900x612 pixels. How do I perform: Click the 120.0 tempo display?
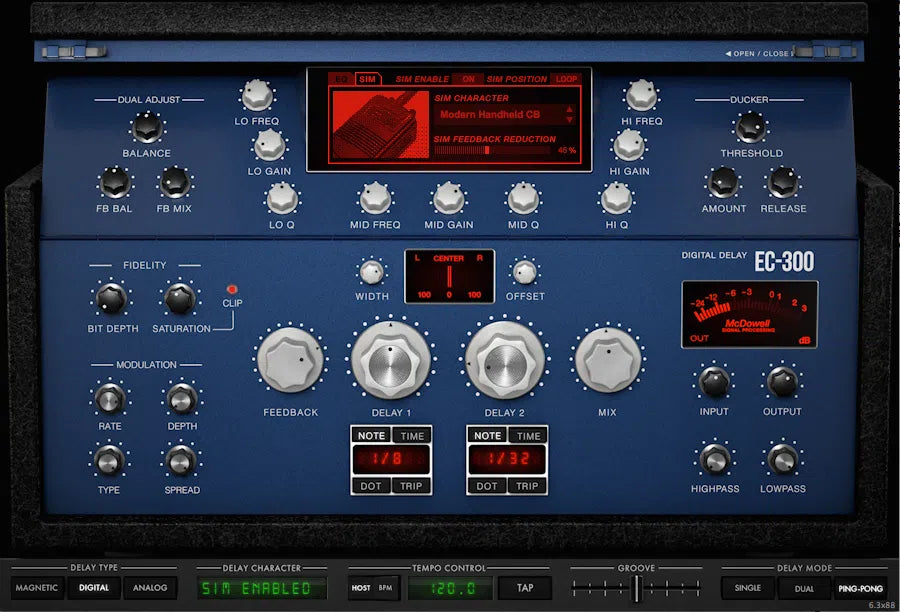click(452, 588)
